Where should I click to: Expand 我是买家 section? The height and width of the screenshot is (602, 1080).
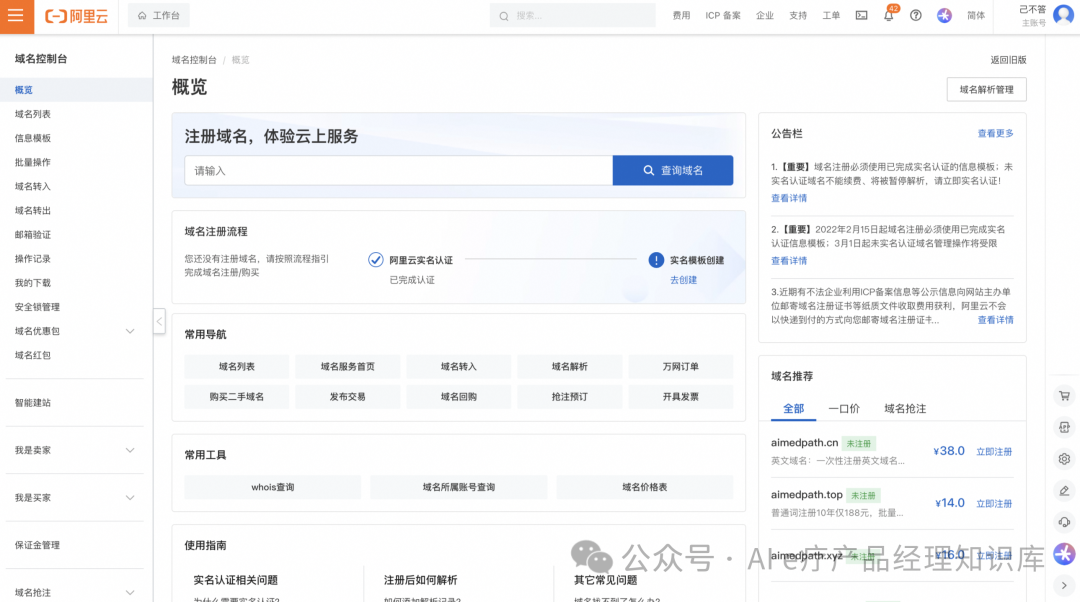129,498
